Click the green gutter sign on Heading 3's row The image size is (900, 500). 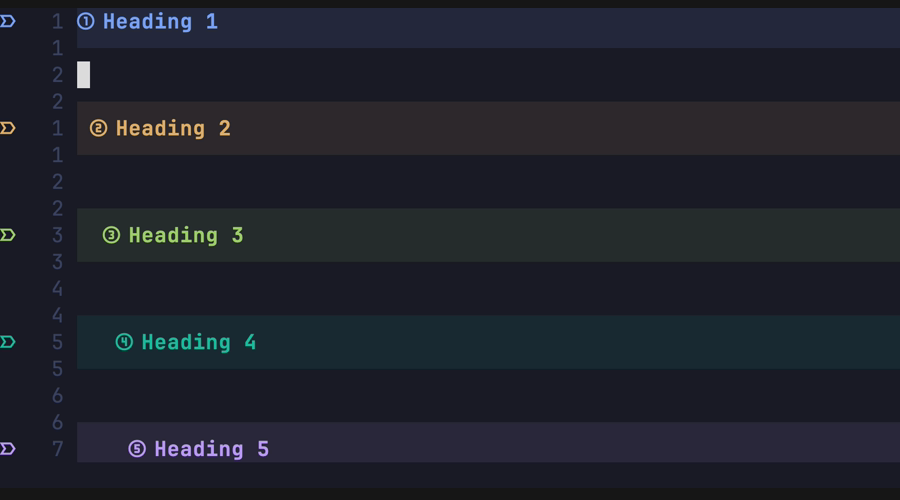pyautogui.click(x=8, y=235)
